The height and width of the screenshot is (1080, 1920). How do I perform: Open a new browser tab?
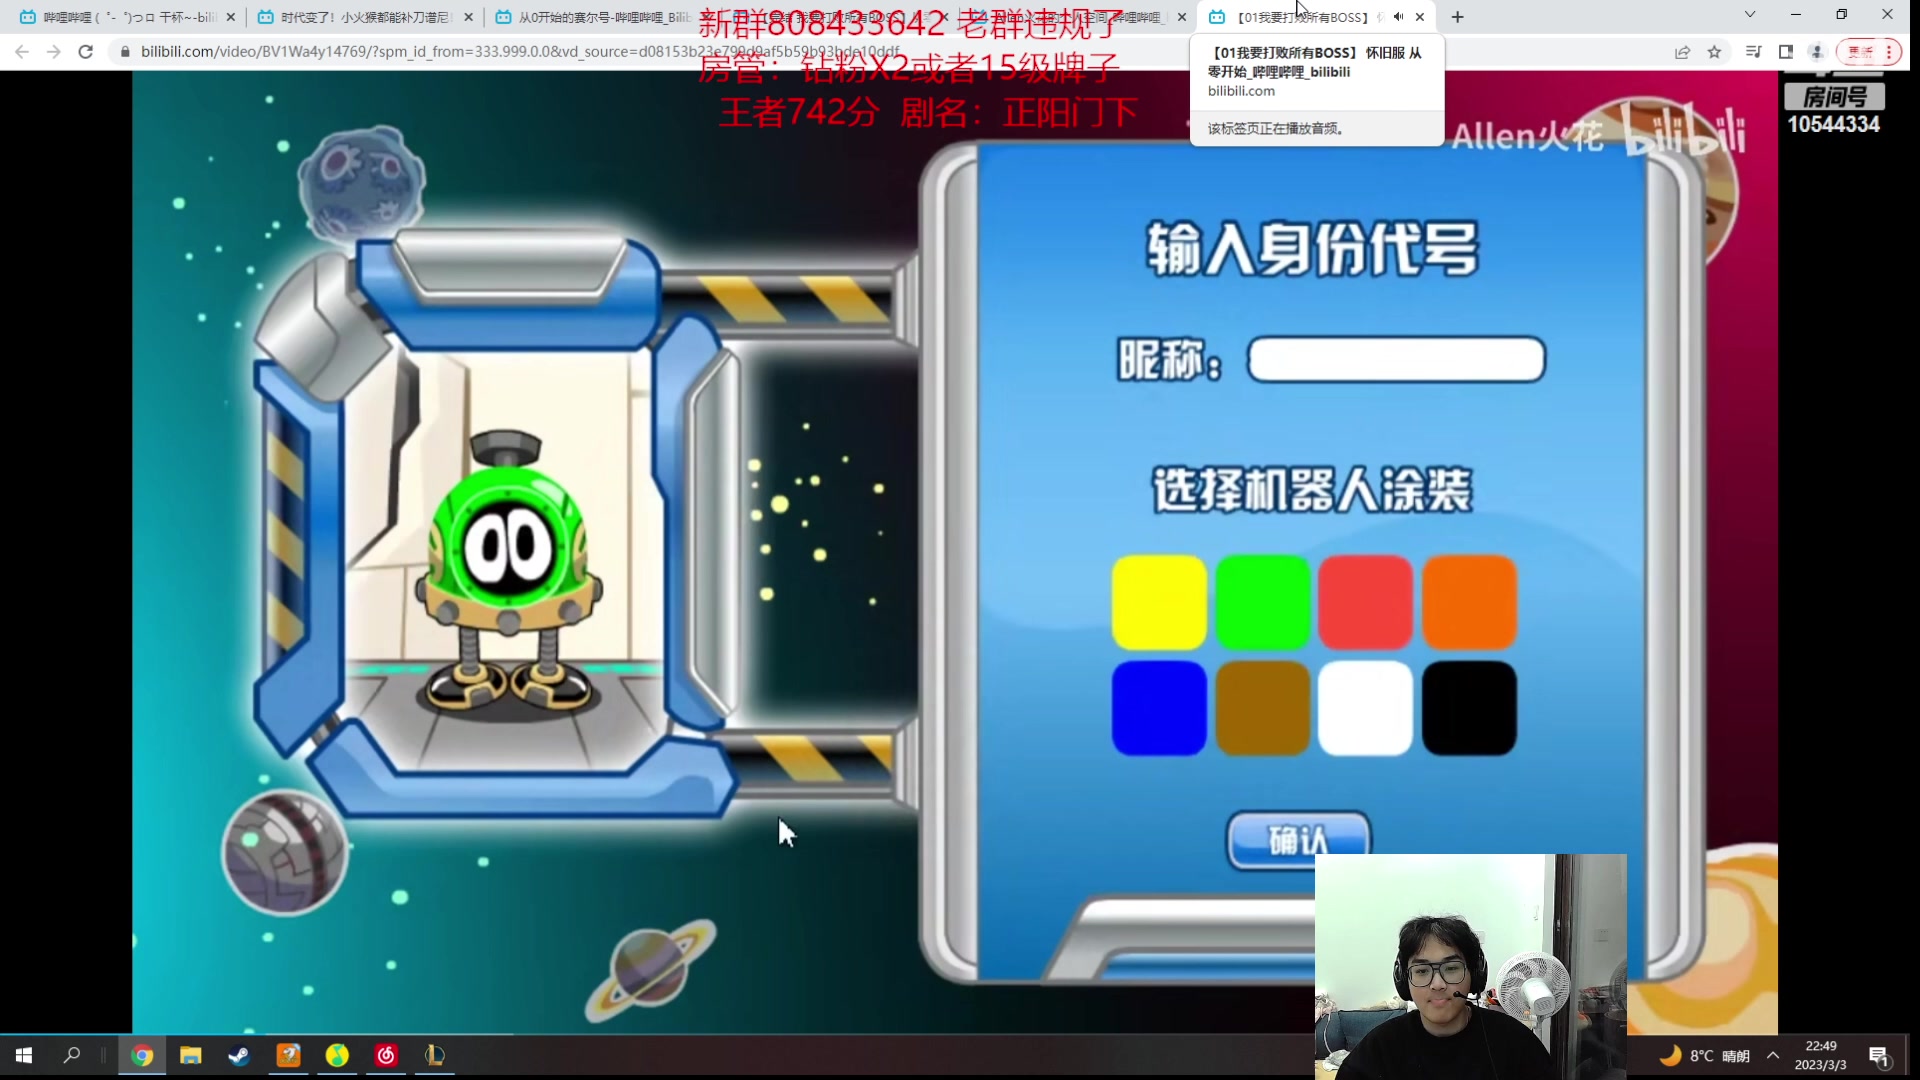click(x=1458, y=17)
